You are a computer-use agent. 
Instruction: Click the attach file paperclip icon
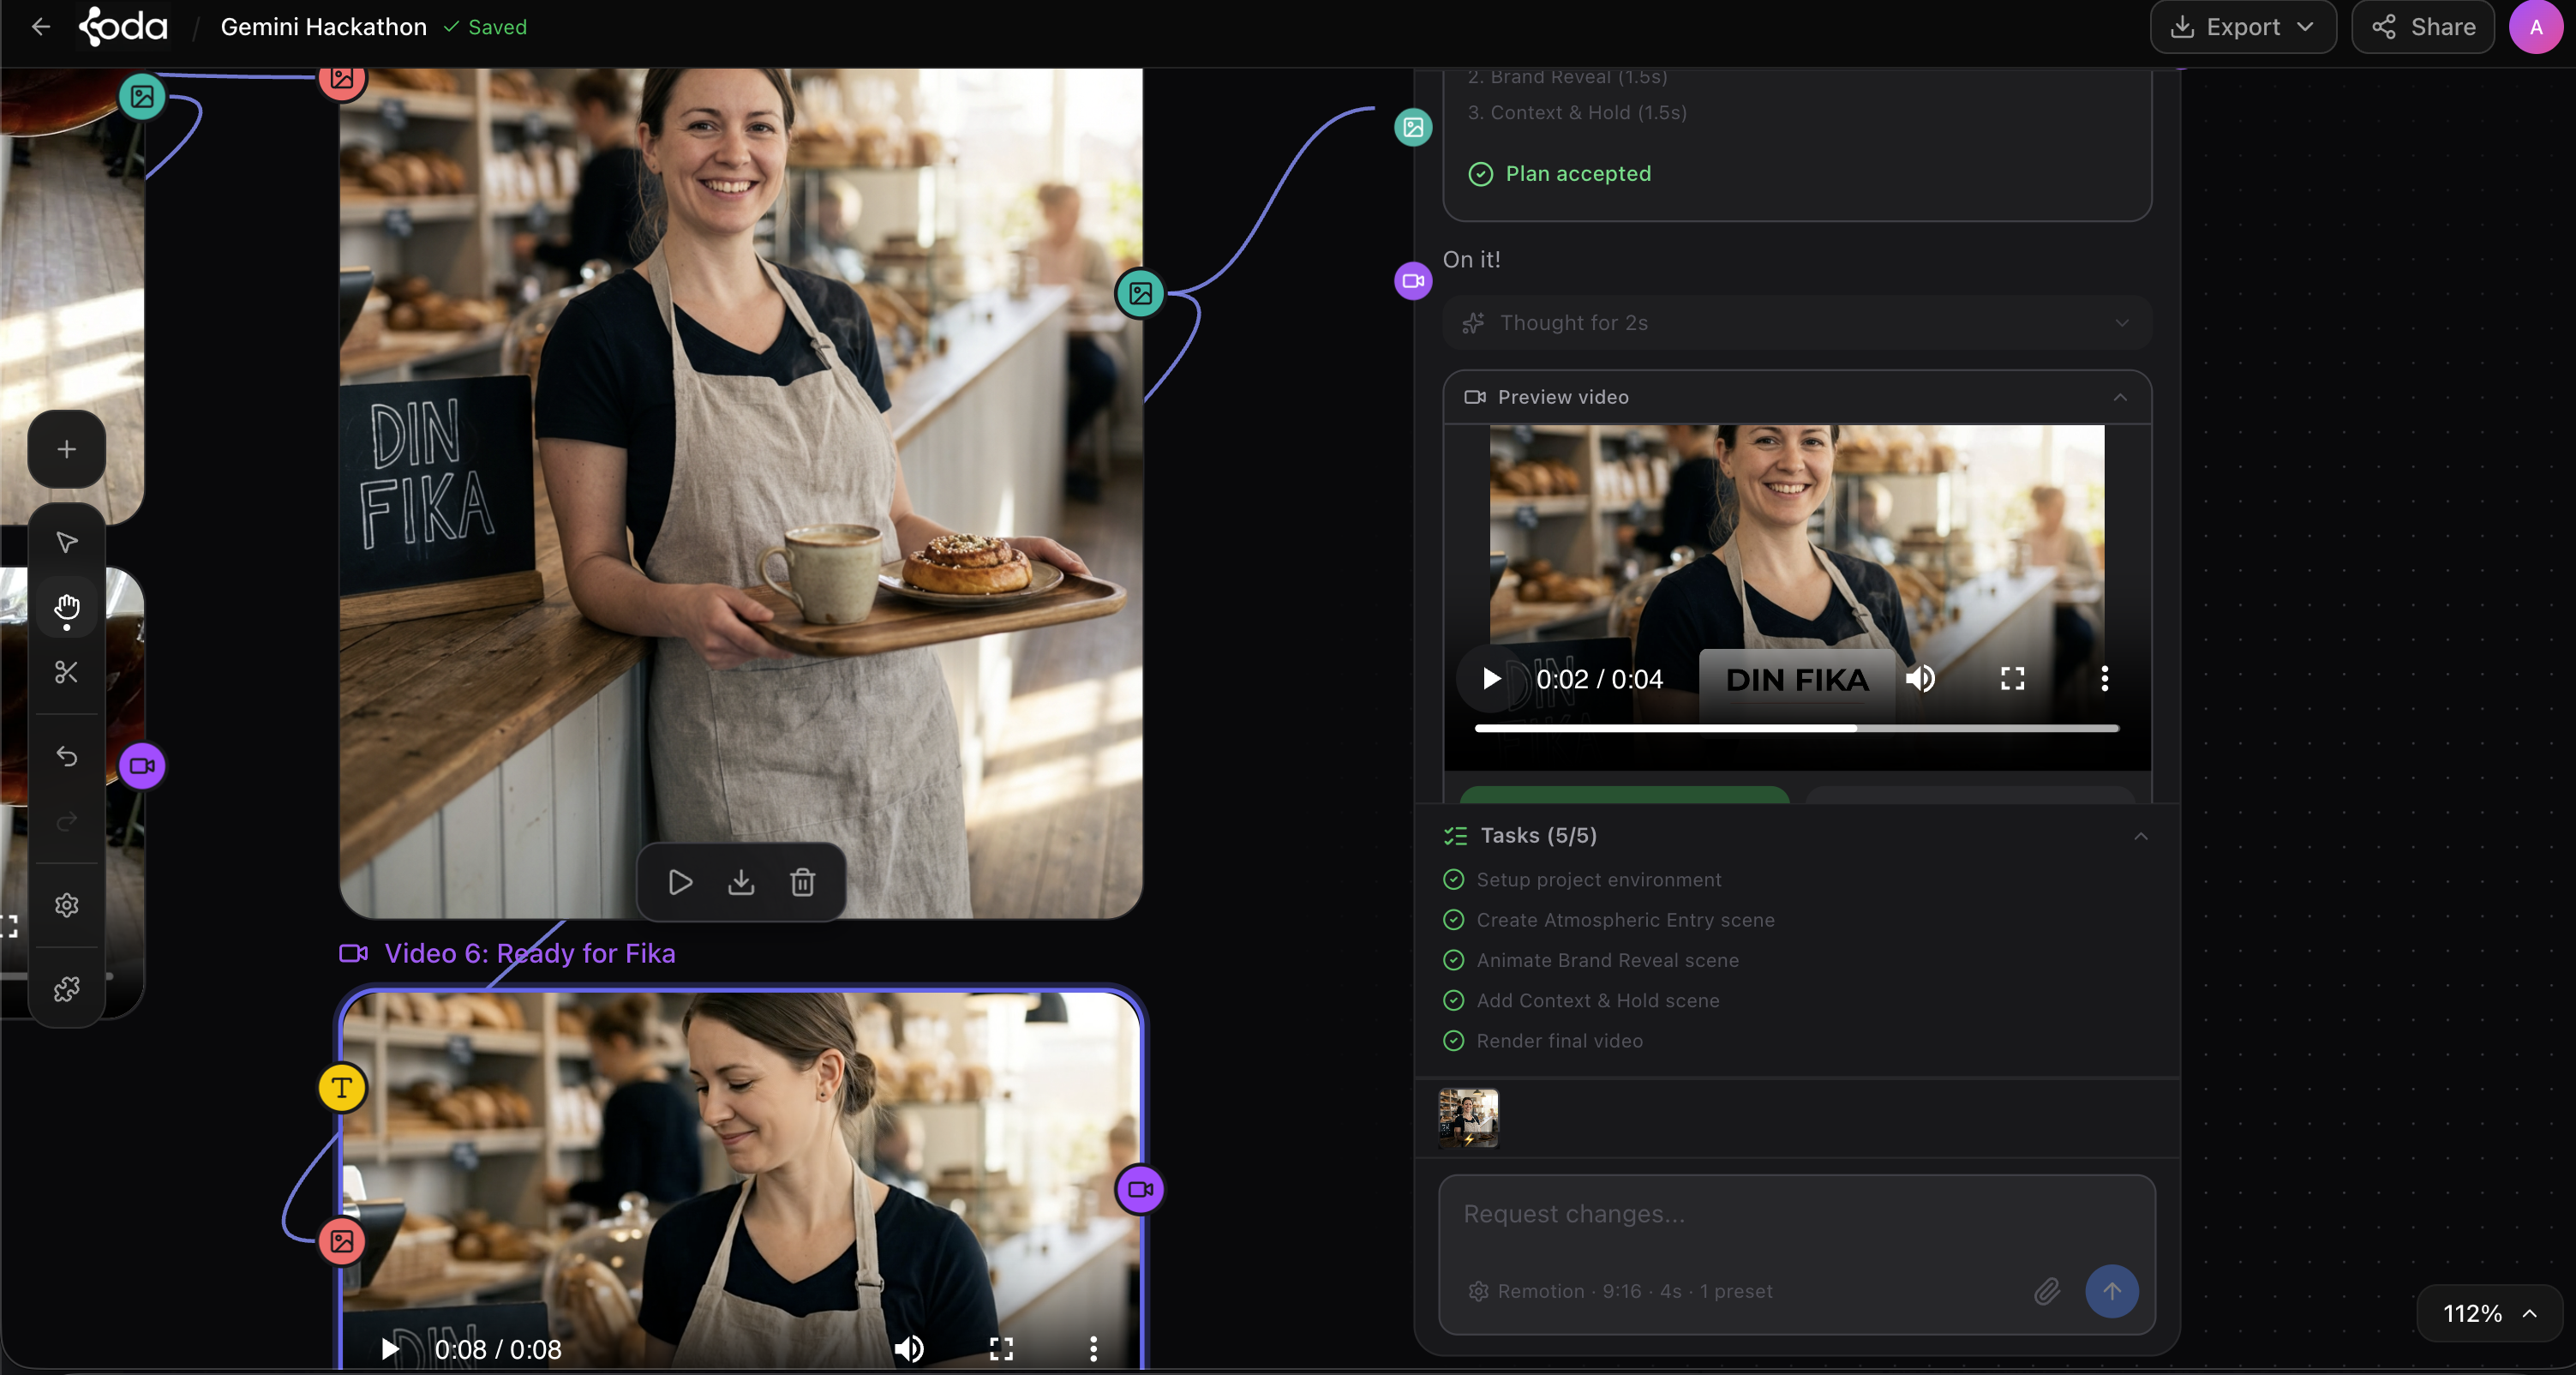pos(2046,1291)
